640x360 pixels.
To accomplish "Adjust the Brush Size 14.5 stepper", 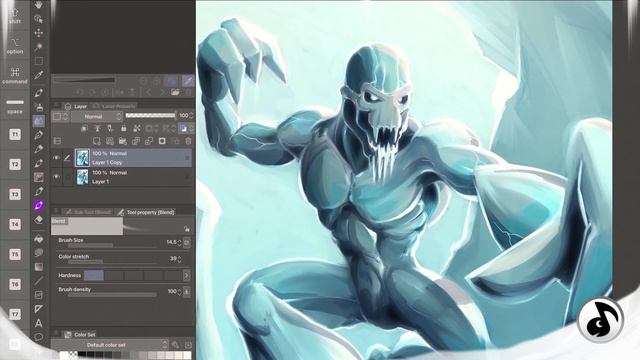I will point(179,242).
